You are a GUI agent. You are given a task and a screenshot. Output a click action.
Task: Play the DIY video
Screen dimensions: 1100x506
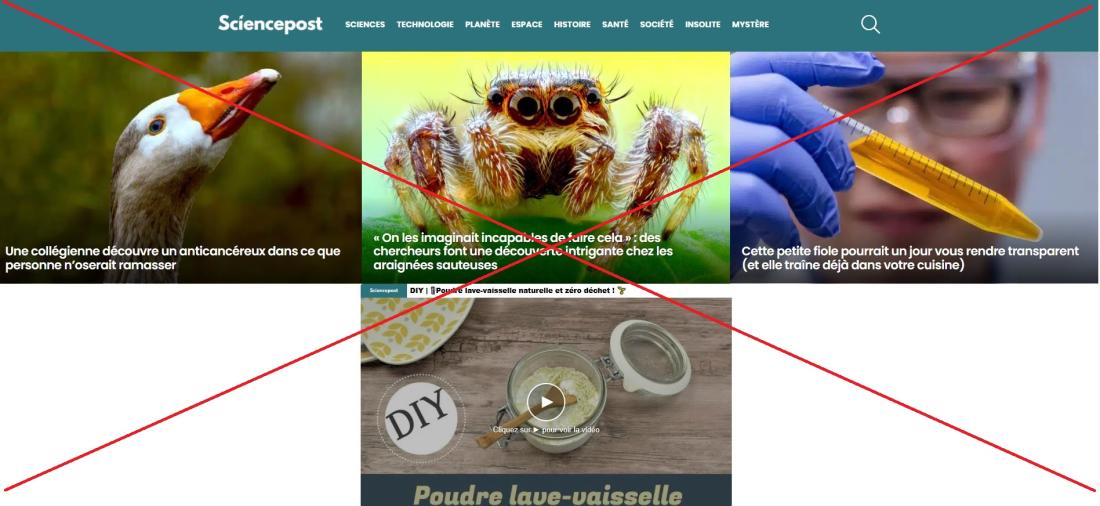point(546,402)
